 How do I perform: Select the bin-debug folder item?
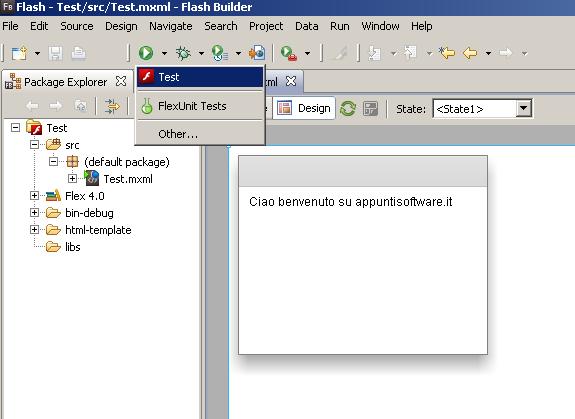pos(89,213)
